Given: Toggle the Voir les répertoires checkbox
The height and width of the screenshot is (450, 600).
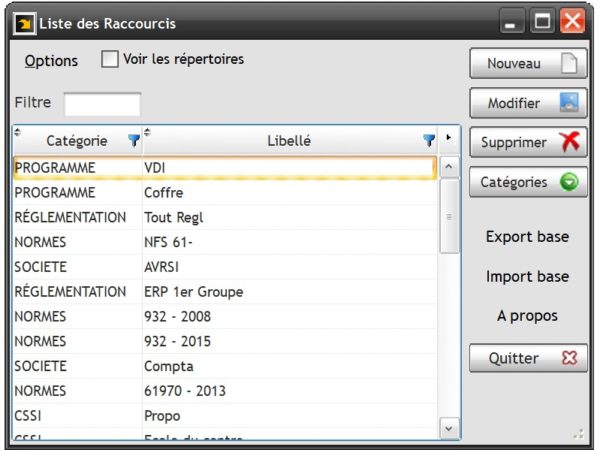Looking at the screenshot, I should 109,59.
